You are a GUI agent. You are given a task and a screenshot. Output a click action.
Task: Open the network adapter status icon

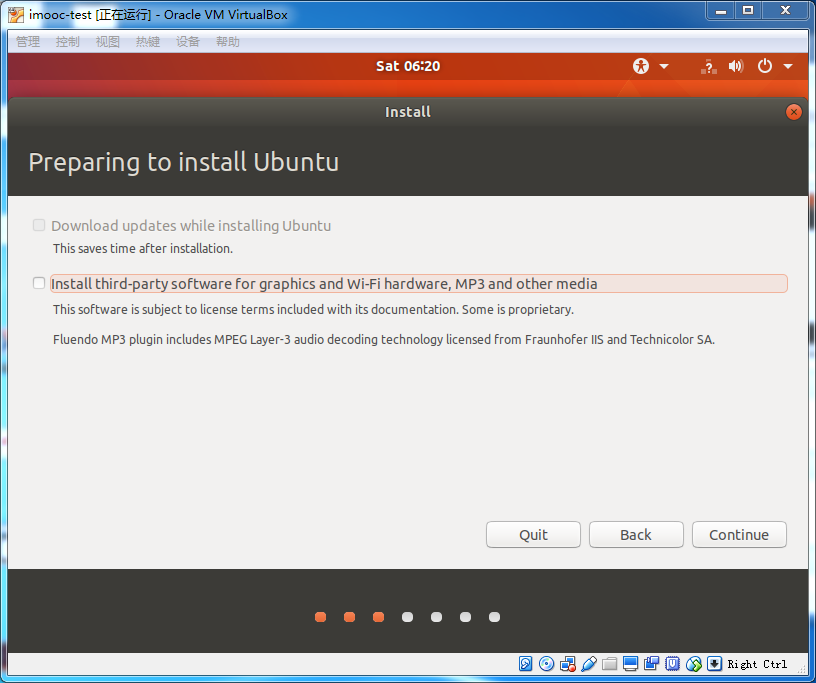coord(567,664)
